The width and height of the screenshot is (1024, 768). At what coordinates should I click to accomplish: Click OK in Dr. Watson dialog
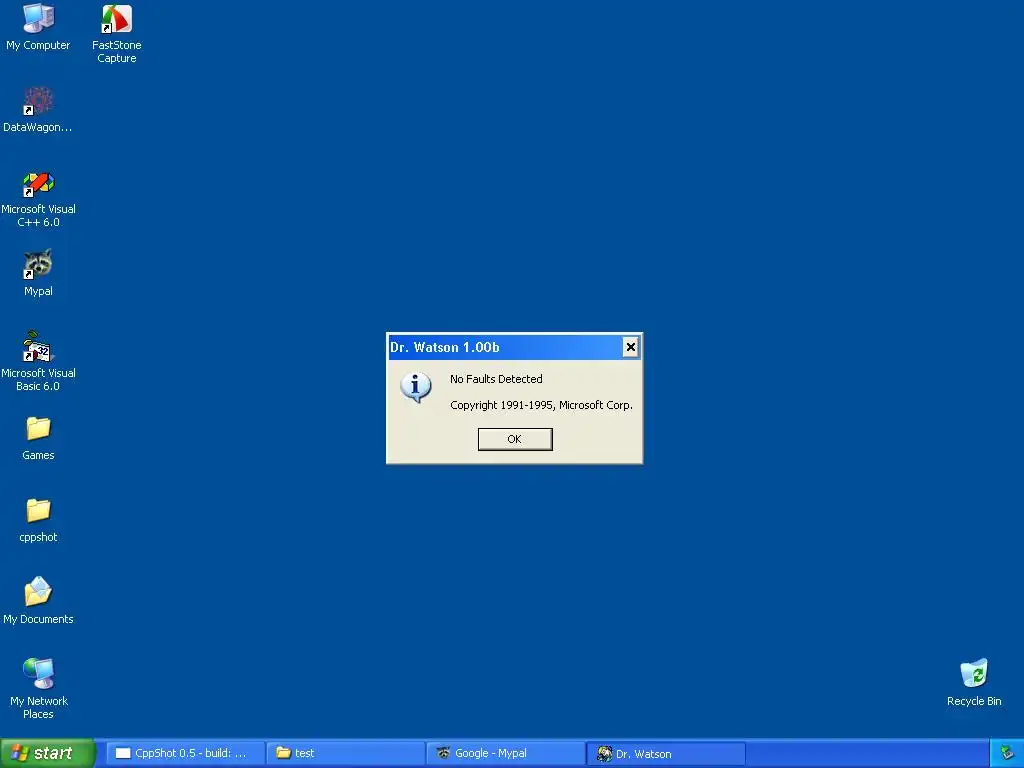[515, 439]
